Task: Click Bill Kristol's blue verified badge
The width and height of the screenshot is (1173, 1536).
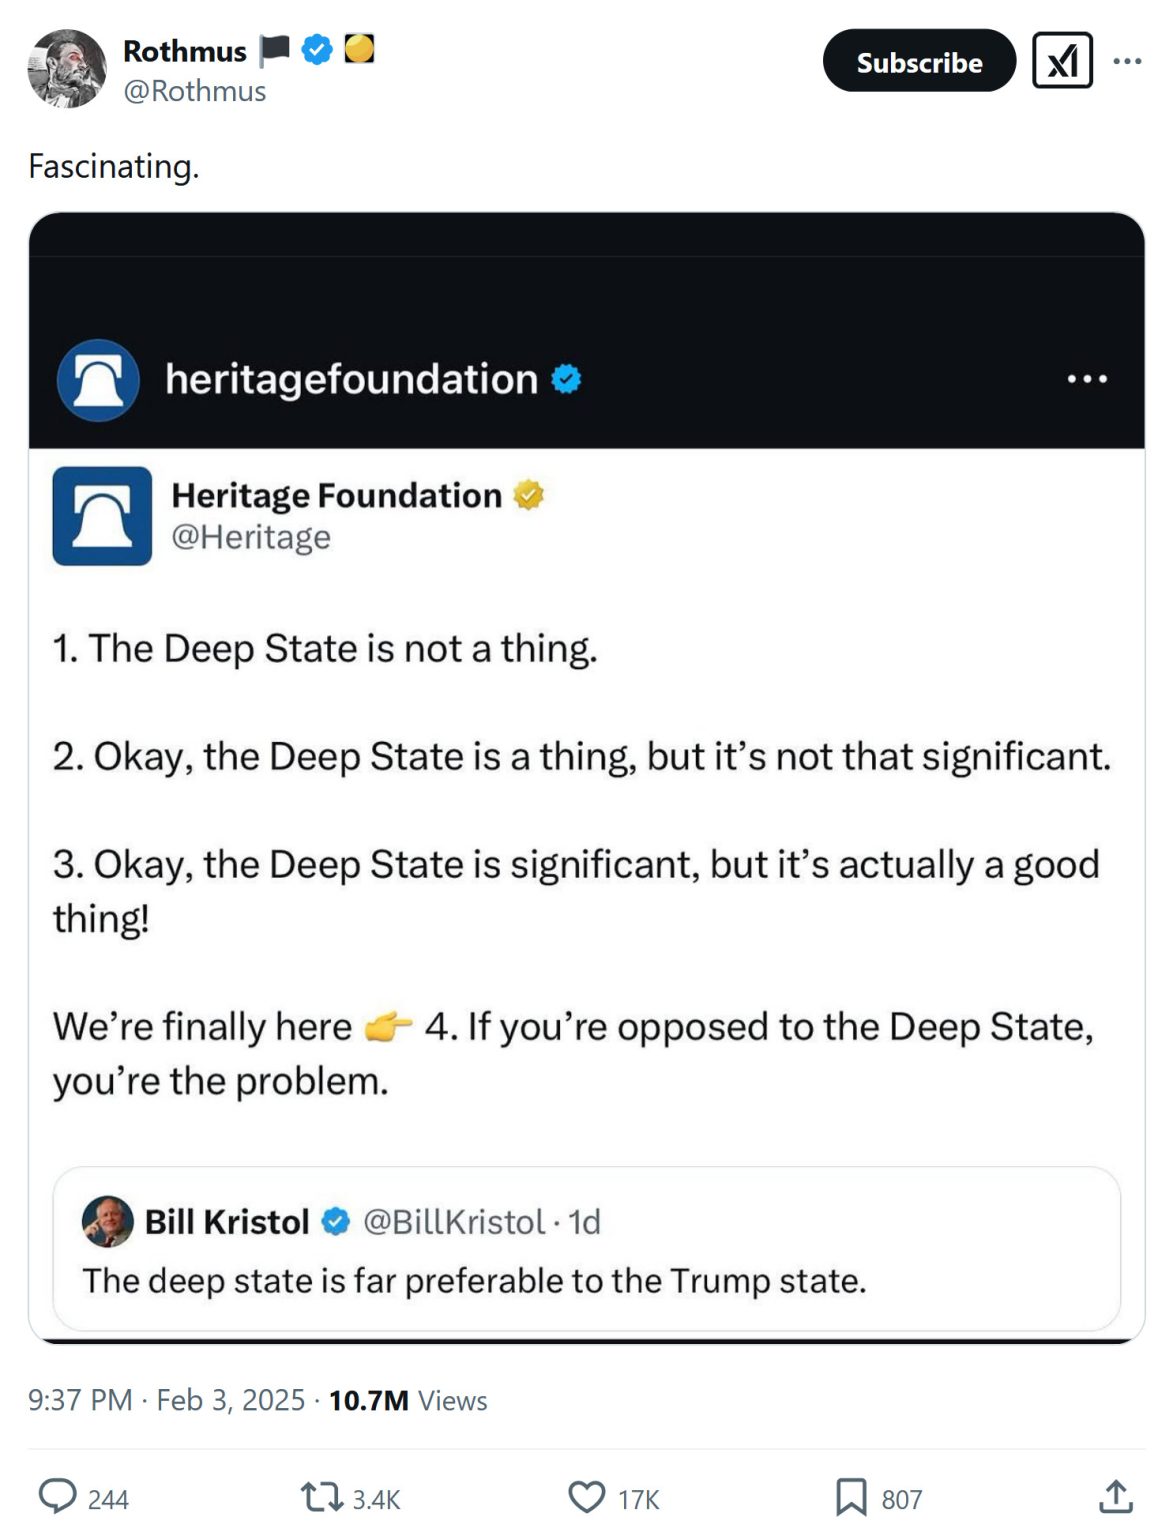Action: (330, 1221)
